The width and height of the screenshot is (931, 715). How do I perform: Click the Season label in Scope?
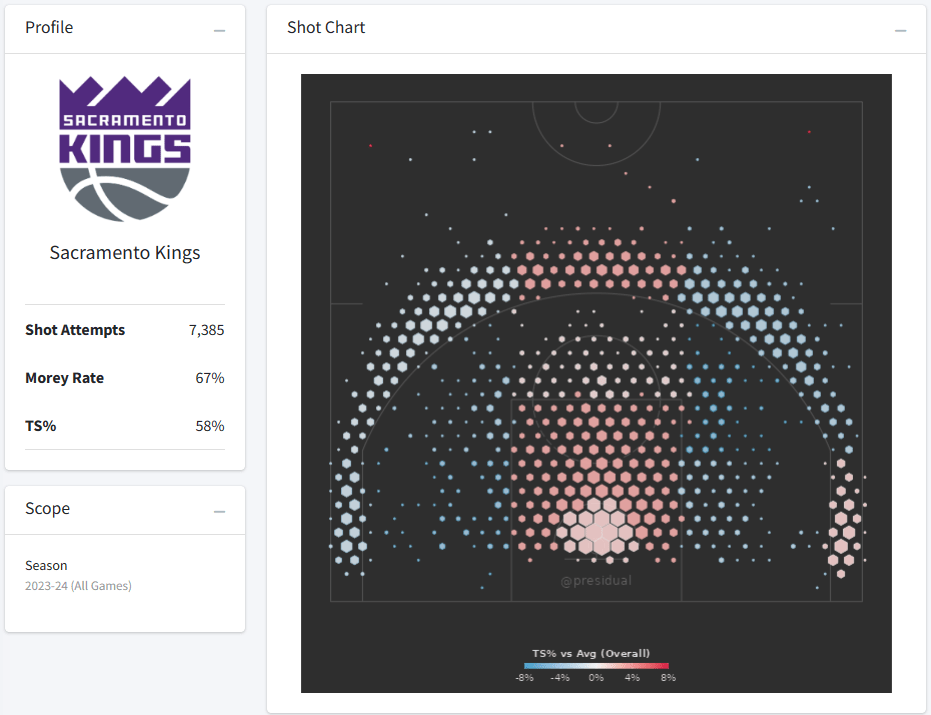[46, 566]
